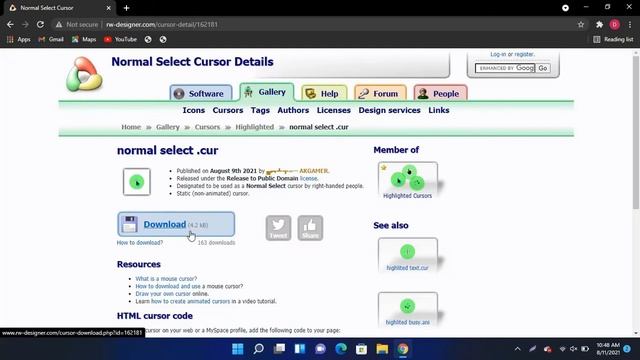Open the Tags submenu link

pos(260,110)
